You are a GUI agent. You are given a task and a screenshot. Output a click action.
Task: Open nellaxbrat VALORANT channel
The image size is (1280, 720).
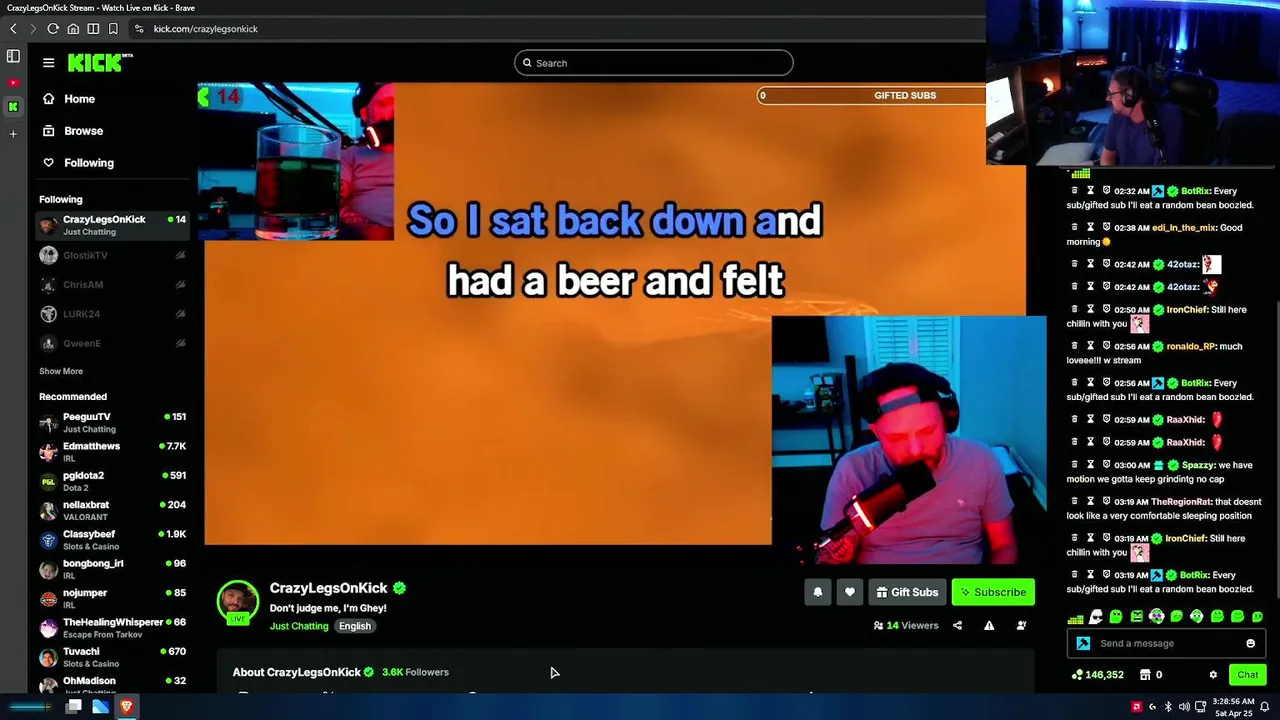click(x=112, y=510)
